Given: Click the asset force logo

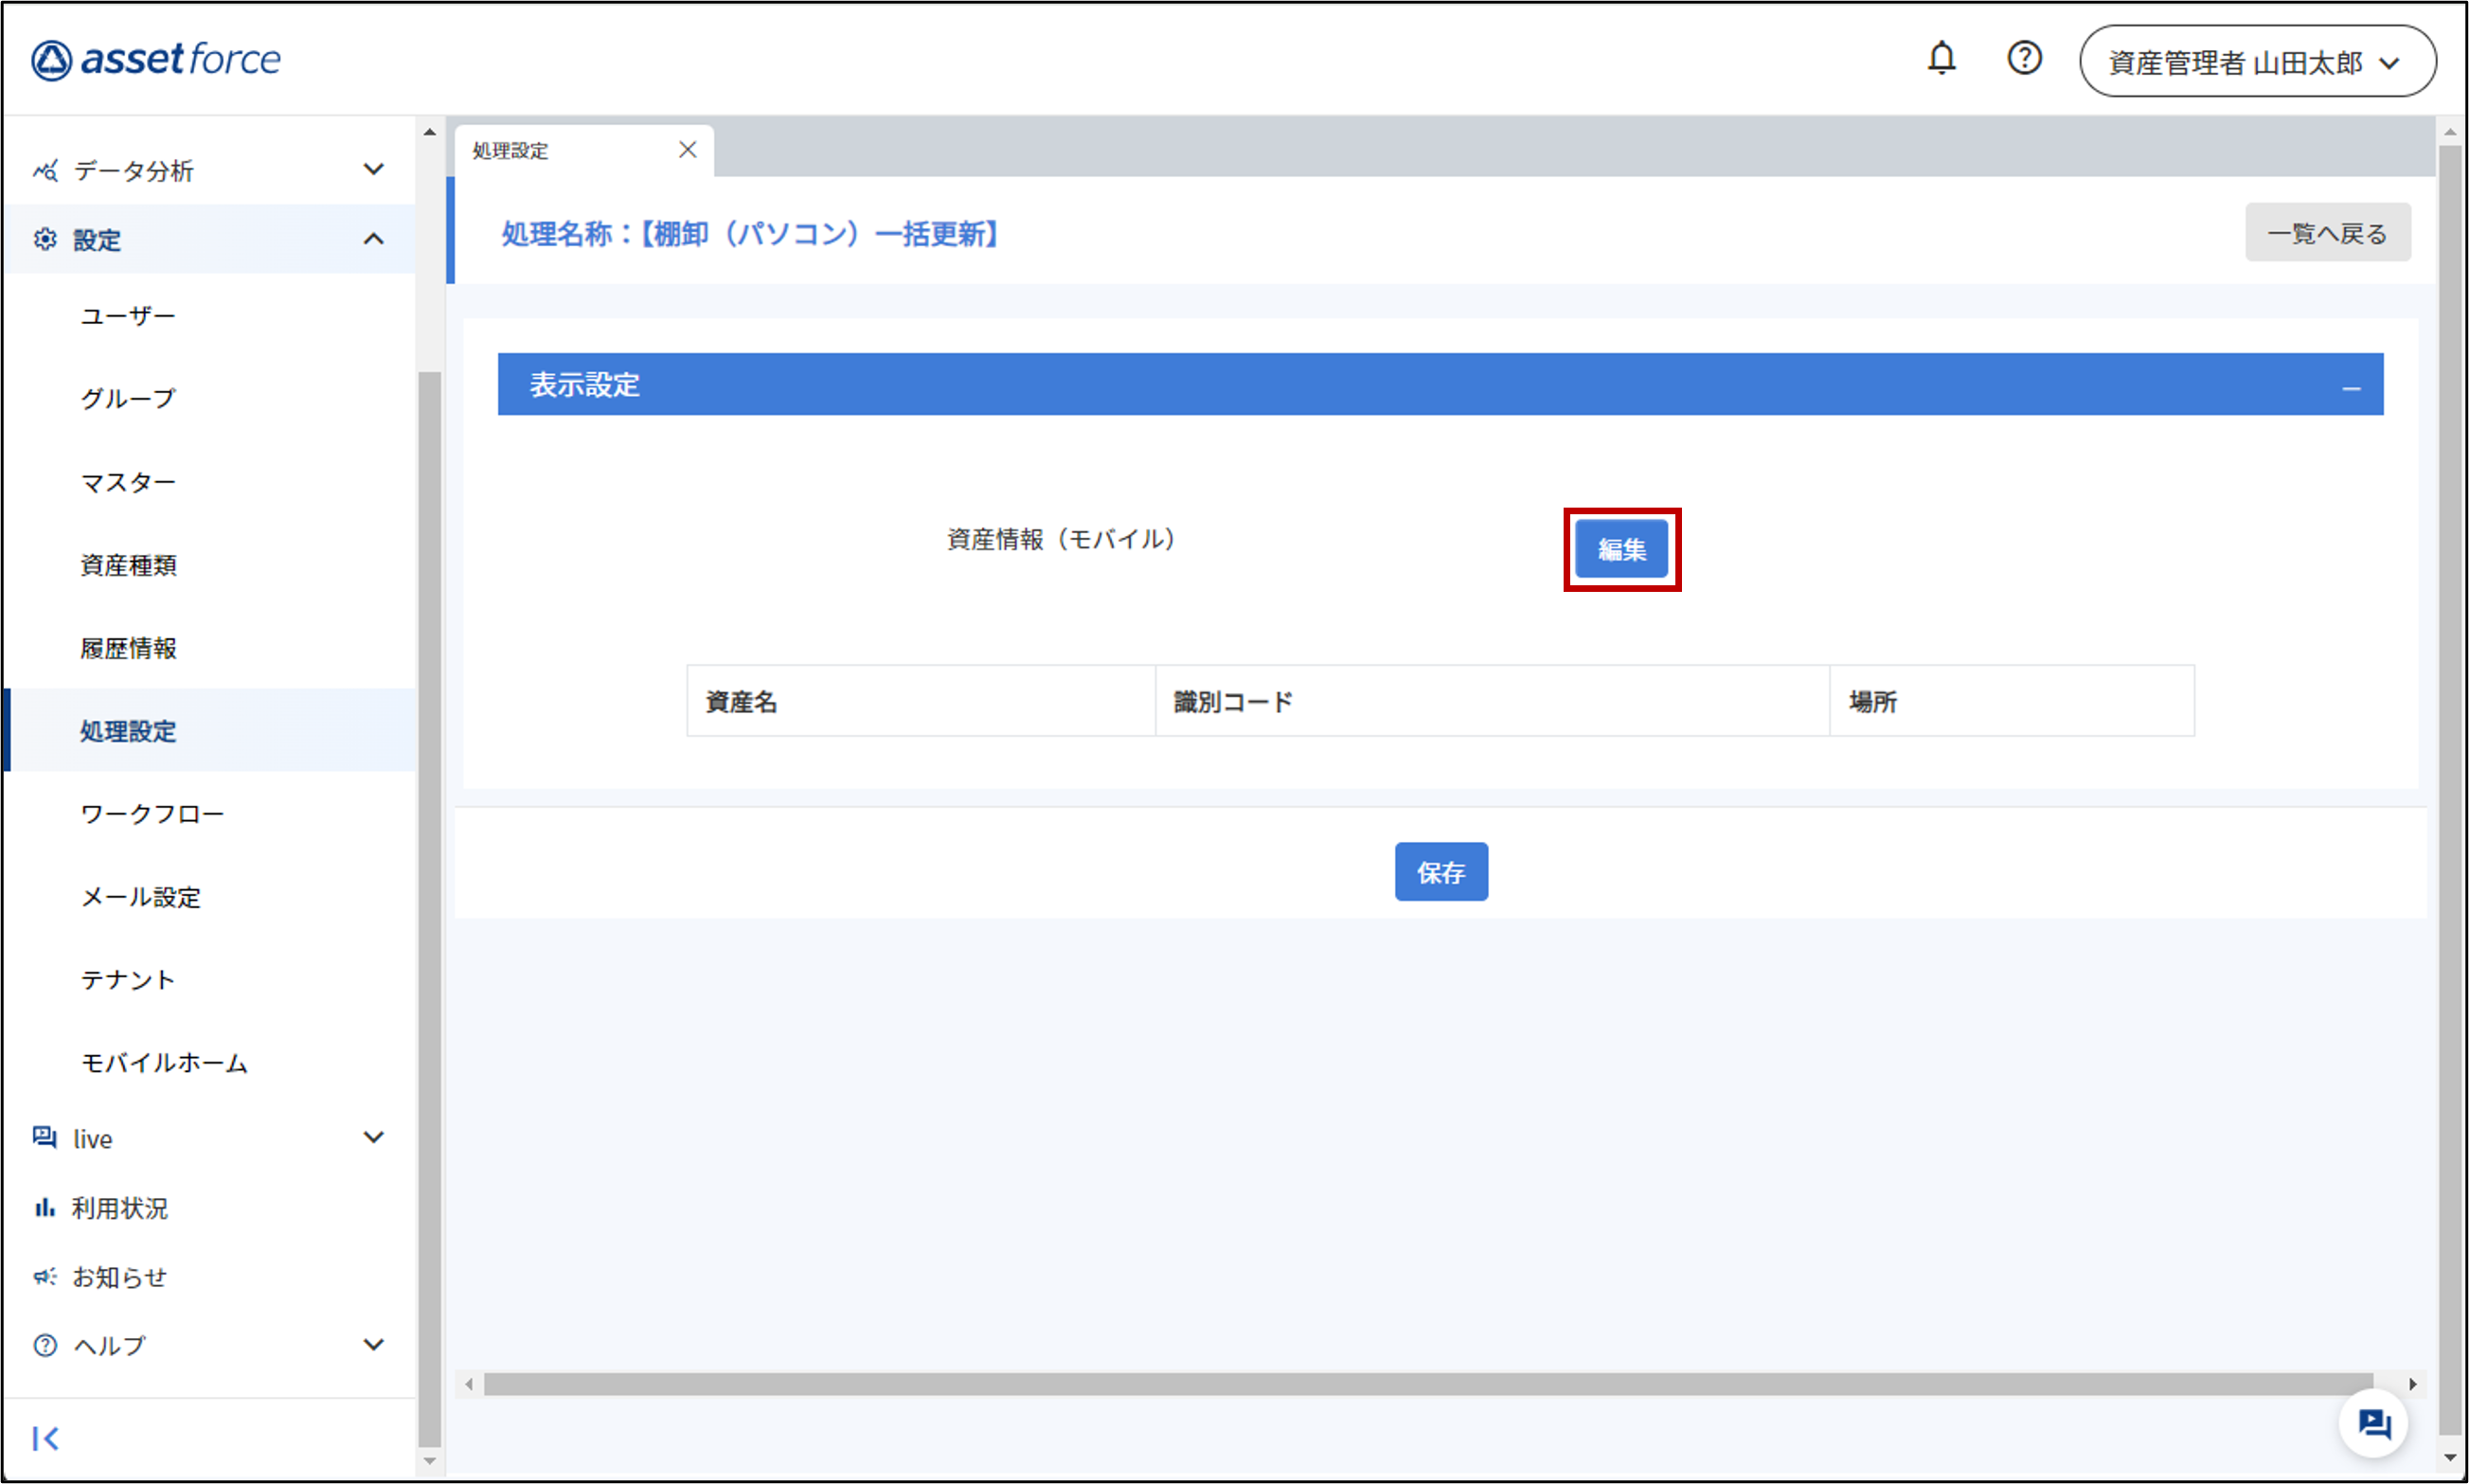Looking at the screenshot, I should coord(156,59).
